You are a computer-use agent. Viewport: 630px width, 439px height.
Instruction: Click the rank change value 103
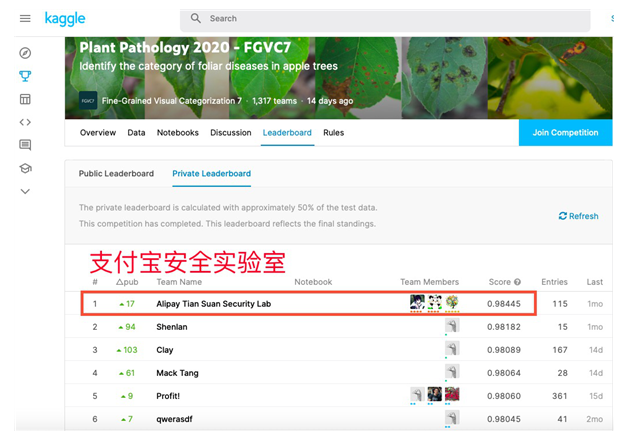tap(130, 350)
